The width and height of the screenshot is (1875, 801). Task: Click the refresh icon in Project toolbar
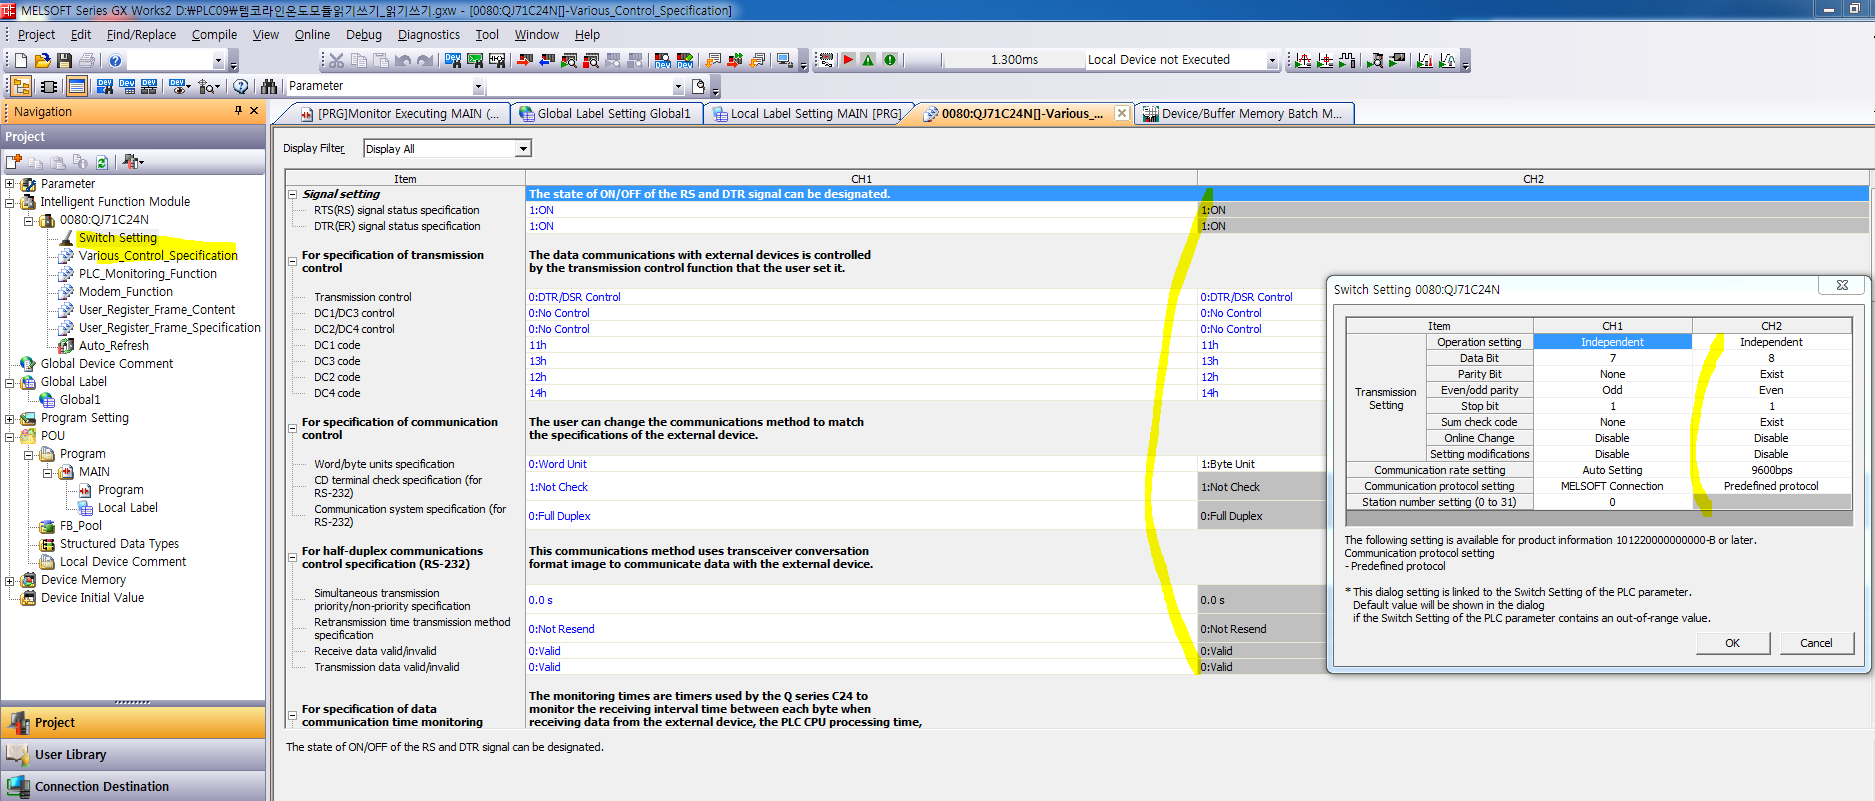(101, 162)
